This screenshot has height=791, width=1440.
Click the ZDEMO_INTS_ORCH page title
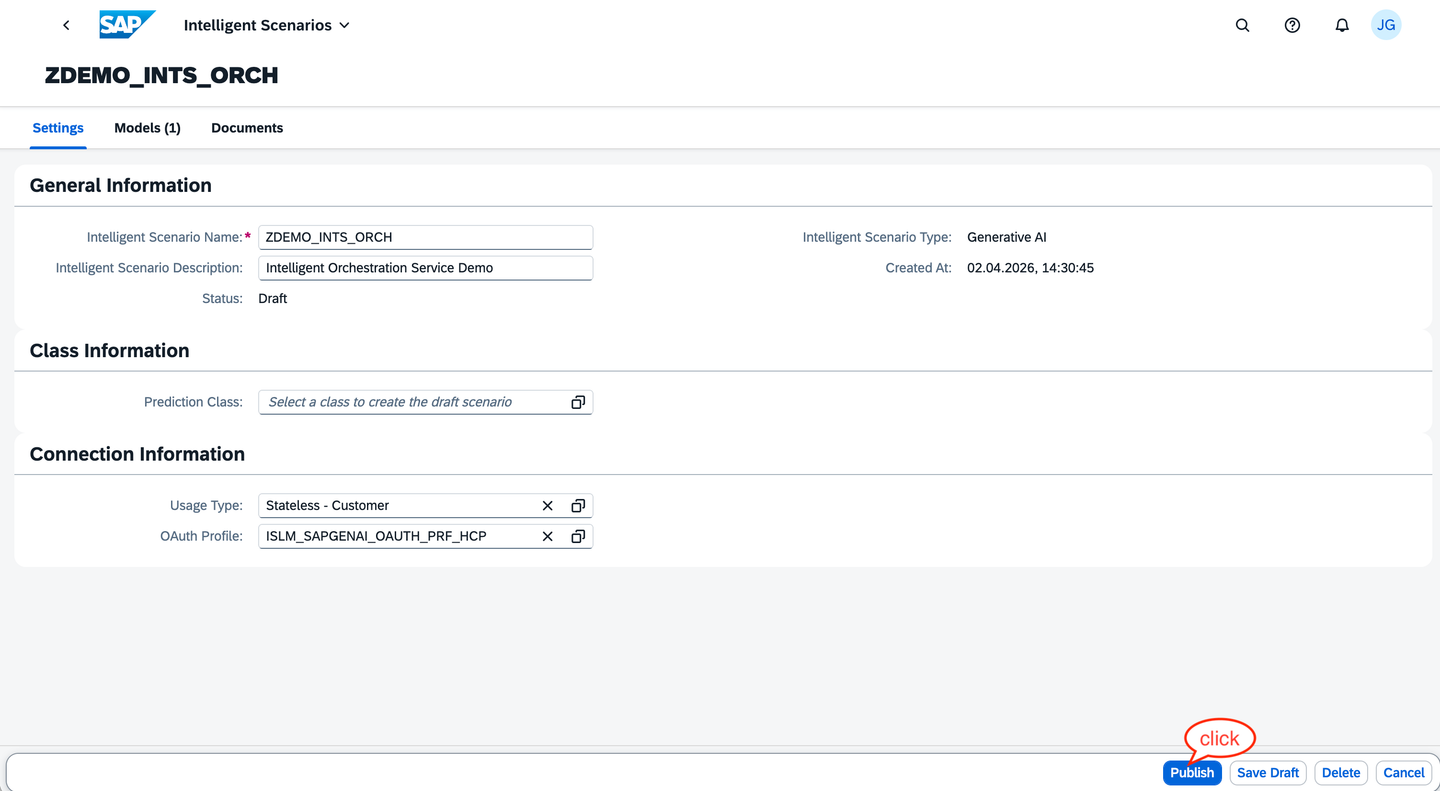[162, 76]
